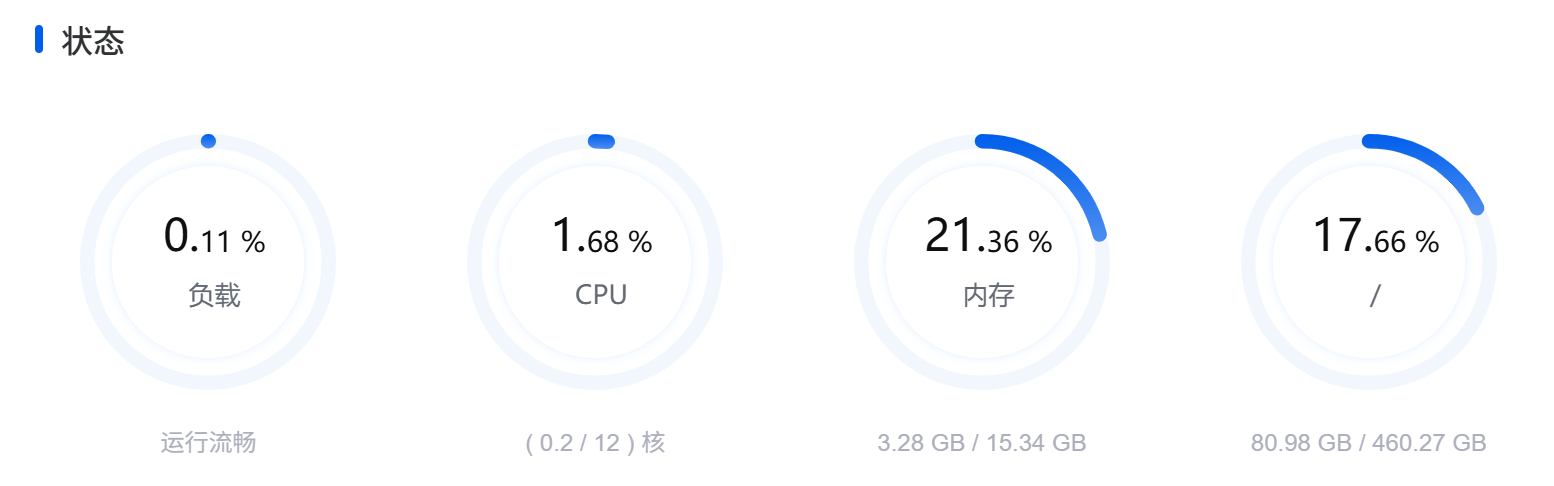1554x486 pixels.
Task: Click the CPU usage gauge circle
Action: tap(595, 262)
